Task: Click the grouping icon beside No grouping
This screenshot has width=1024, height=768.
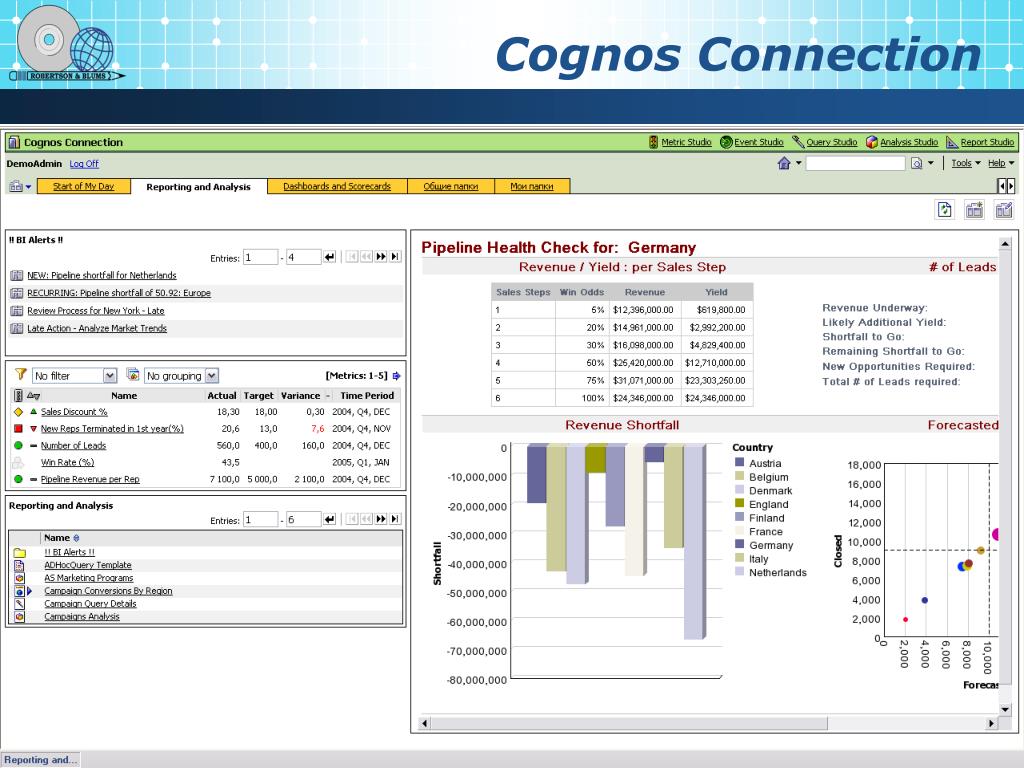Action: click(x=133, y=374)
